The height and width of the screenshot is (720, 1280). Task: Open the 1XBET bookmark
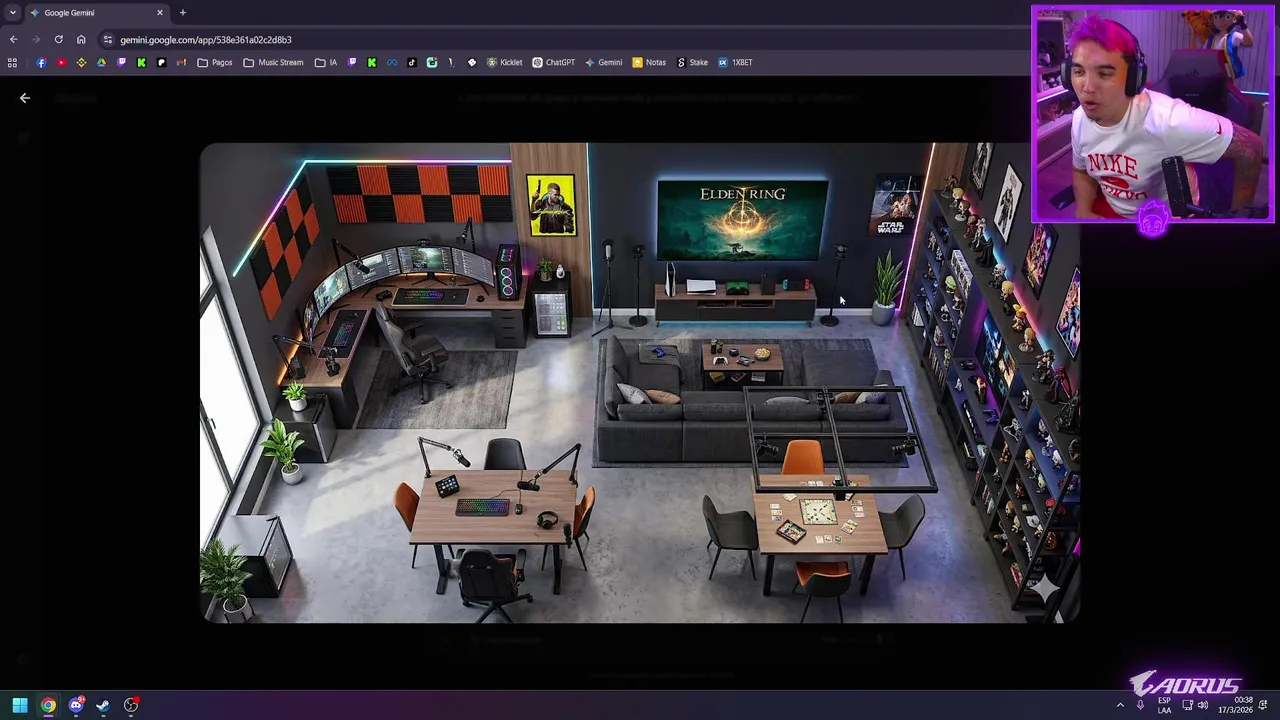tap(735, 62)
